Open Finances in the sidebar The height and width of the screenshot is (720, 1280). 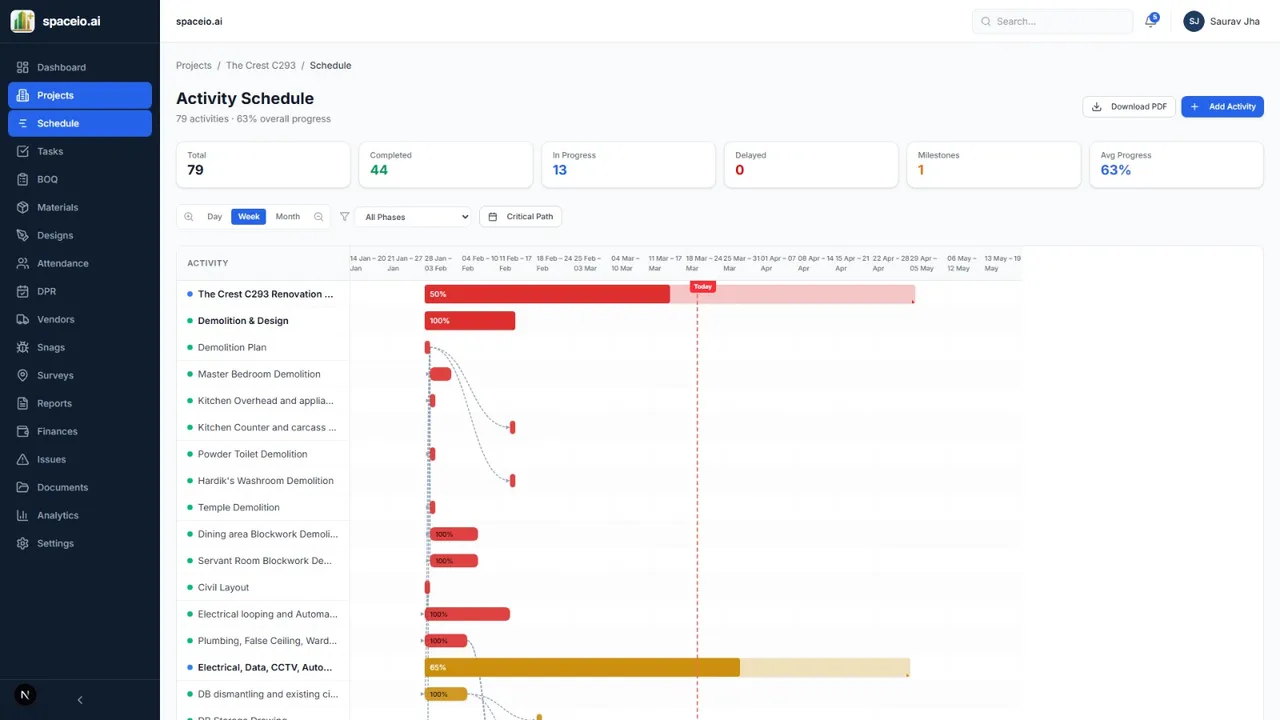(x=80, y=431)
